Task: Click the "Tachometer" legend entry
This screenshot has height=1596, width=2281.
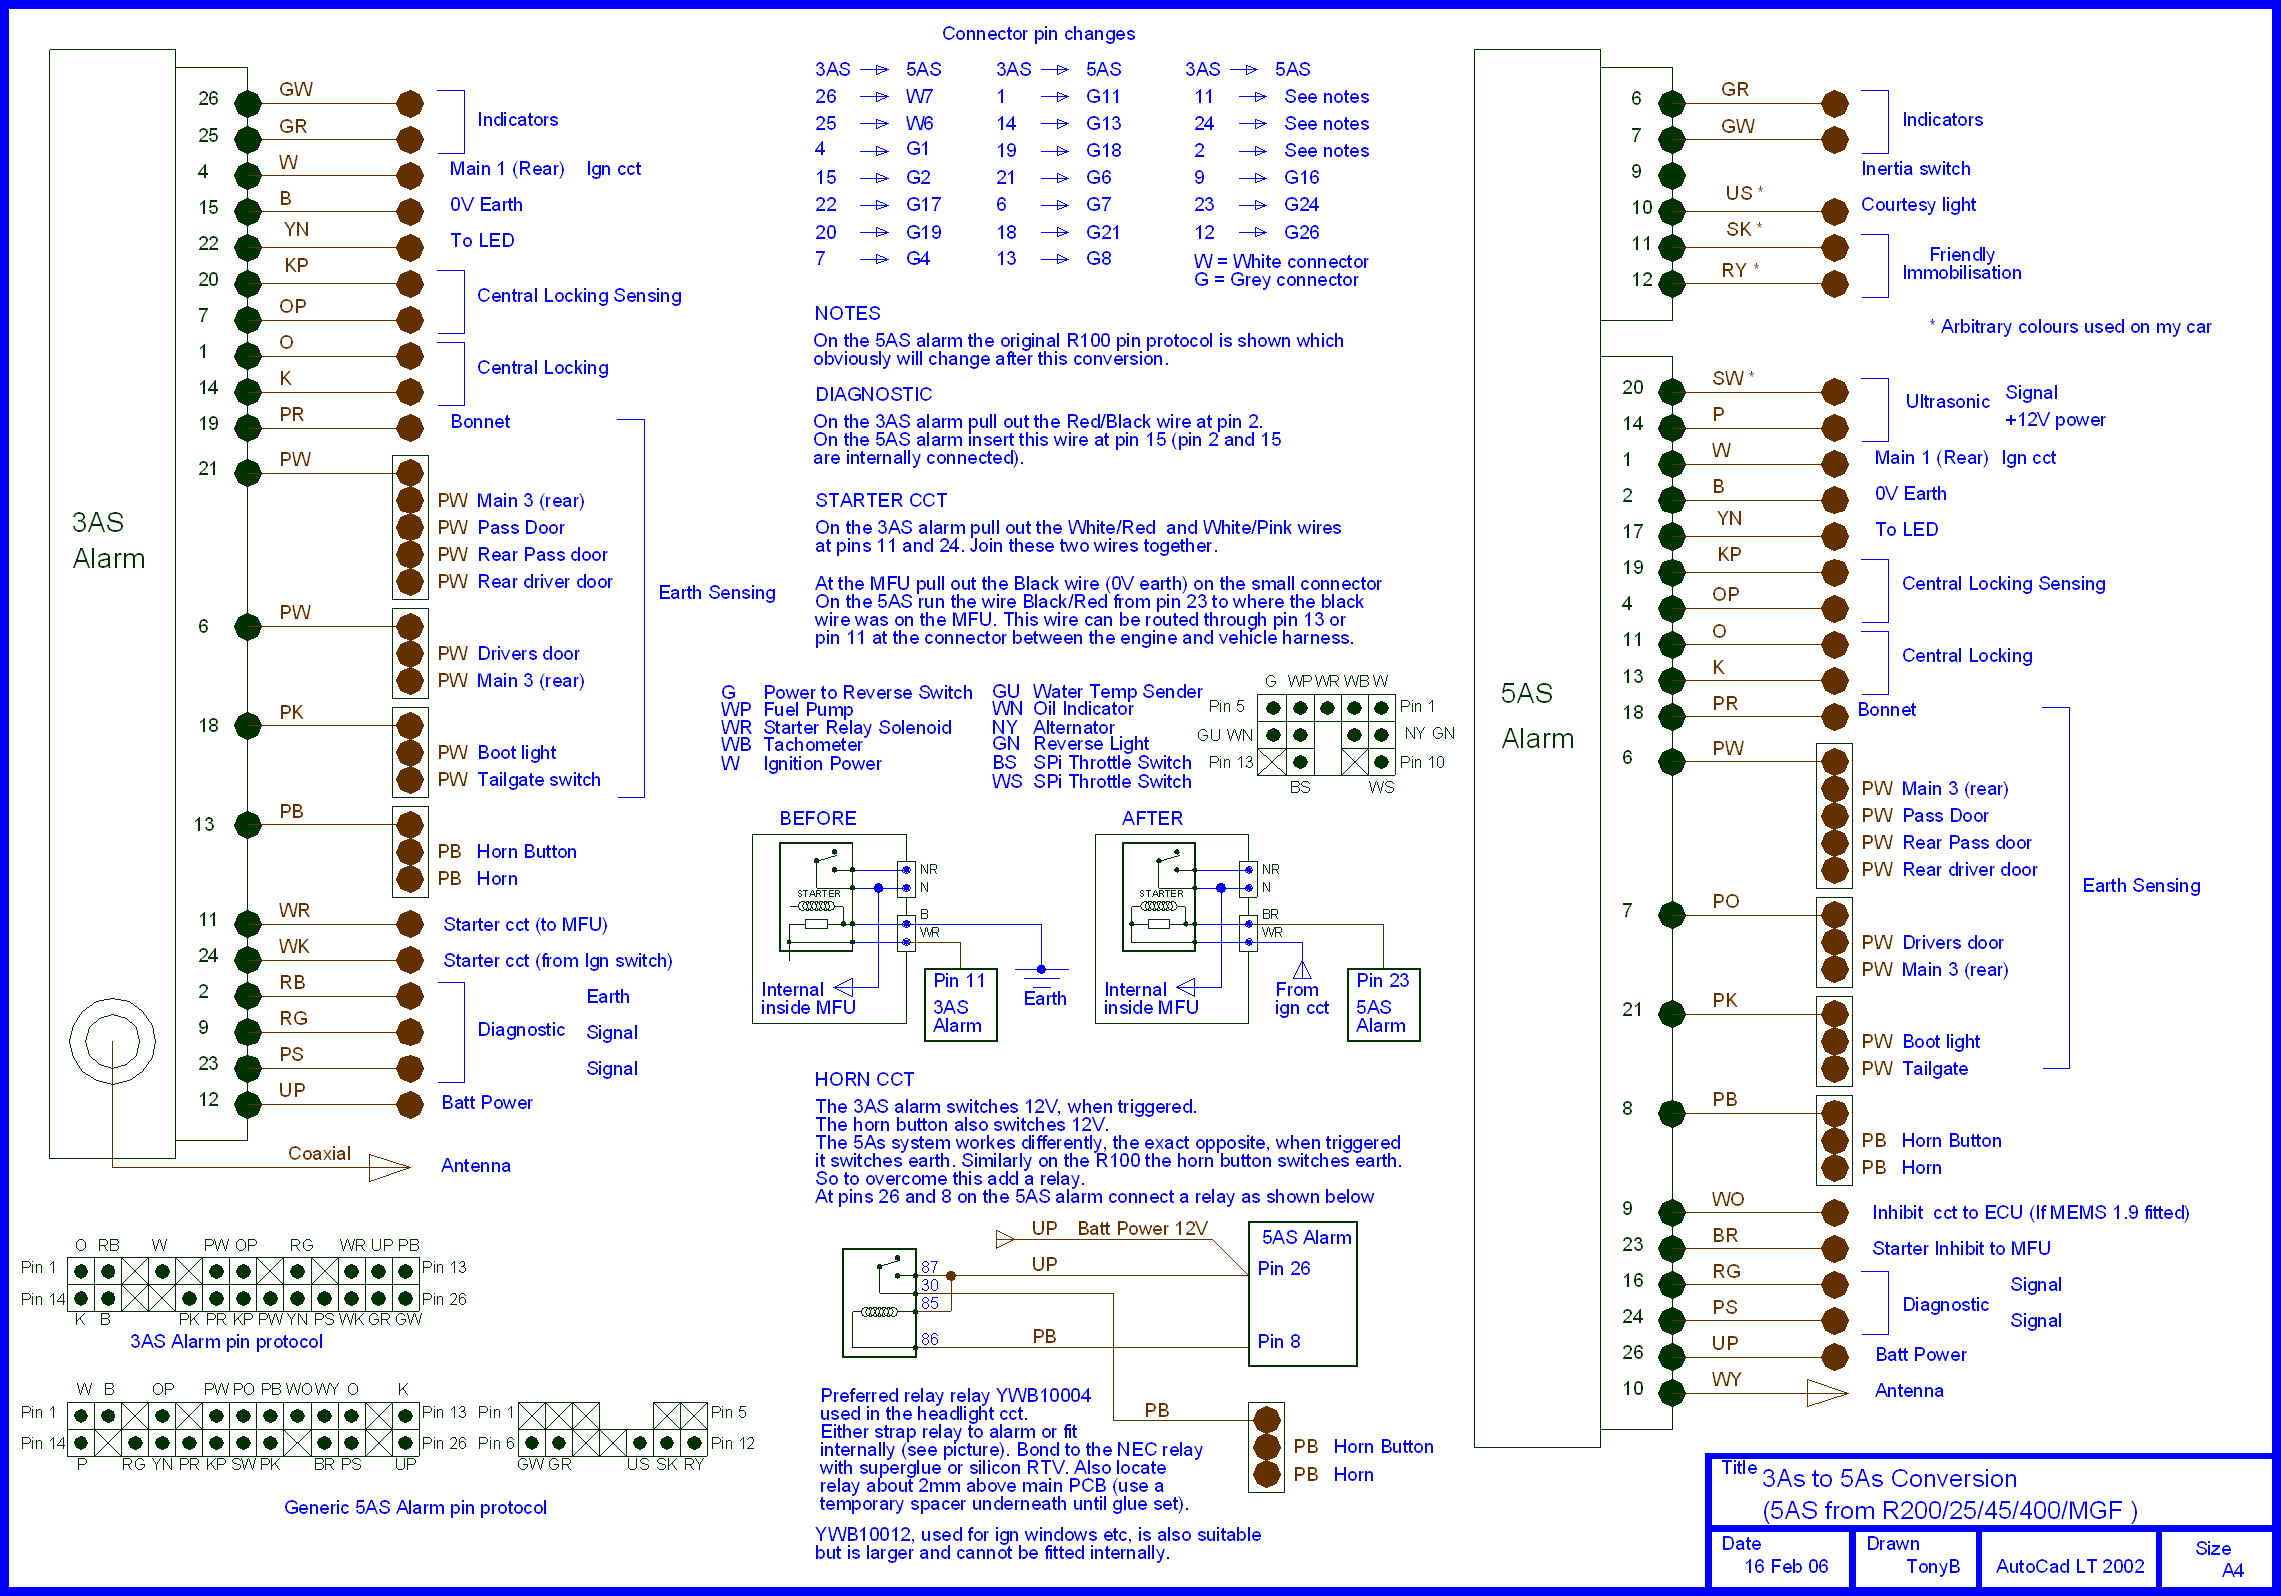Action: pos(812,745)
